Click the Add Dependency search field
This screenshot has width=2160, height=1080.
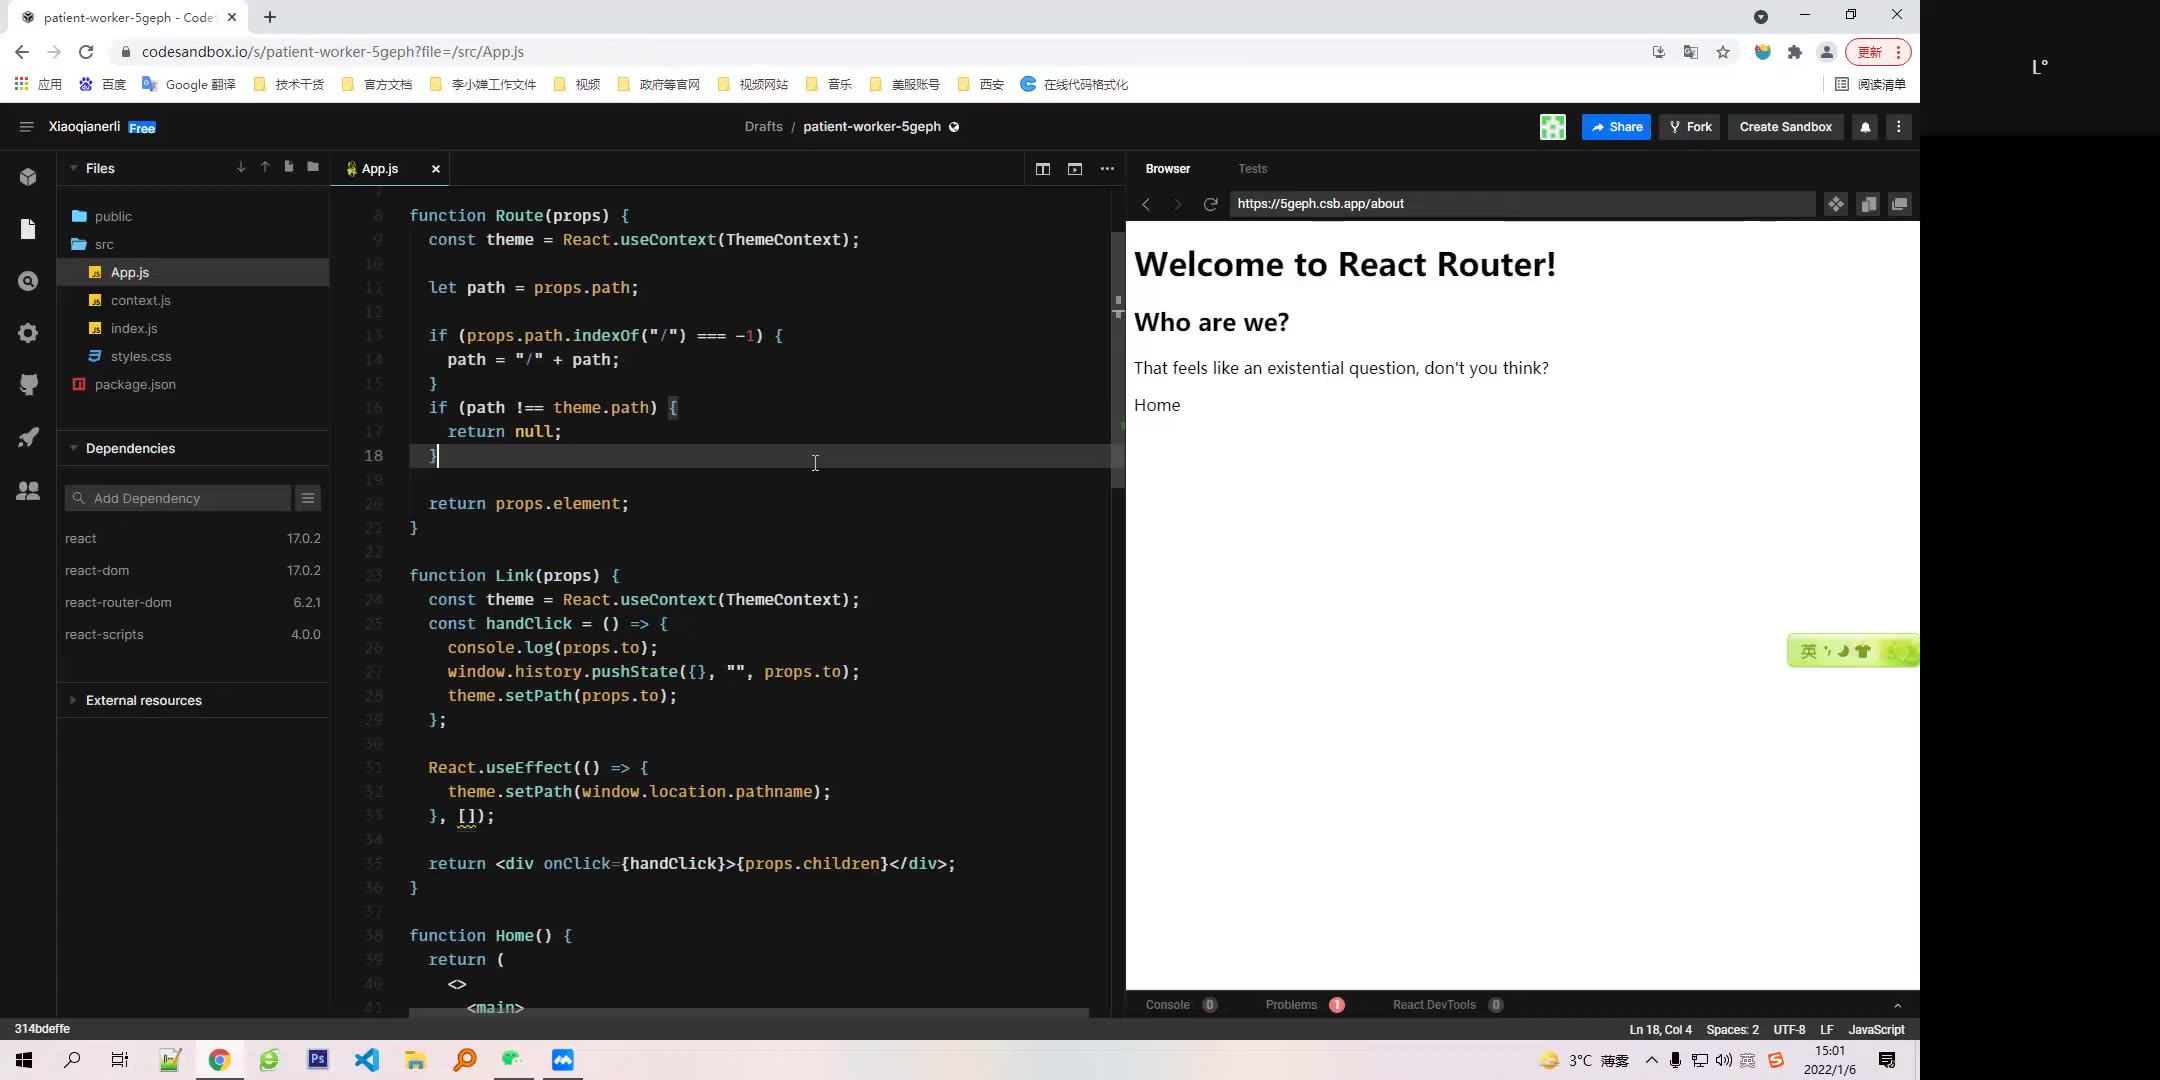[178, 497]
